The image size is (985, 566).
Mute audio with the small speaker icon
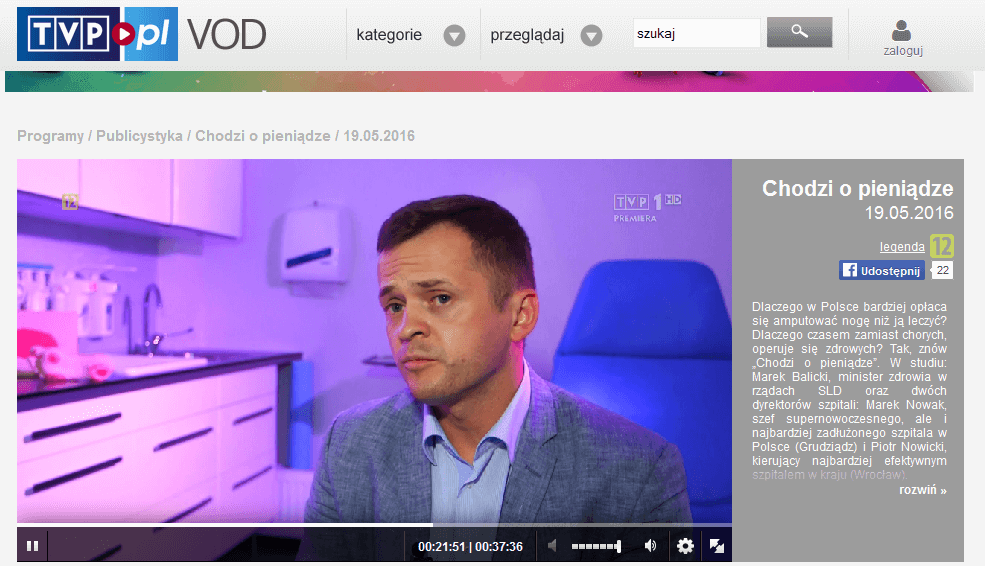click(x=552, y=545)
